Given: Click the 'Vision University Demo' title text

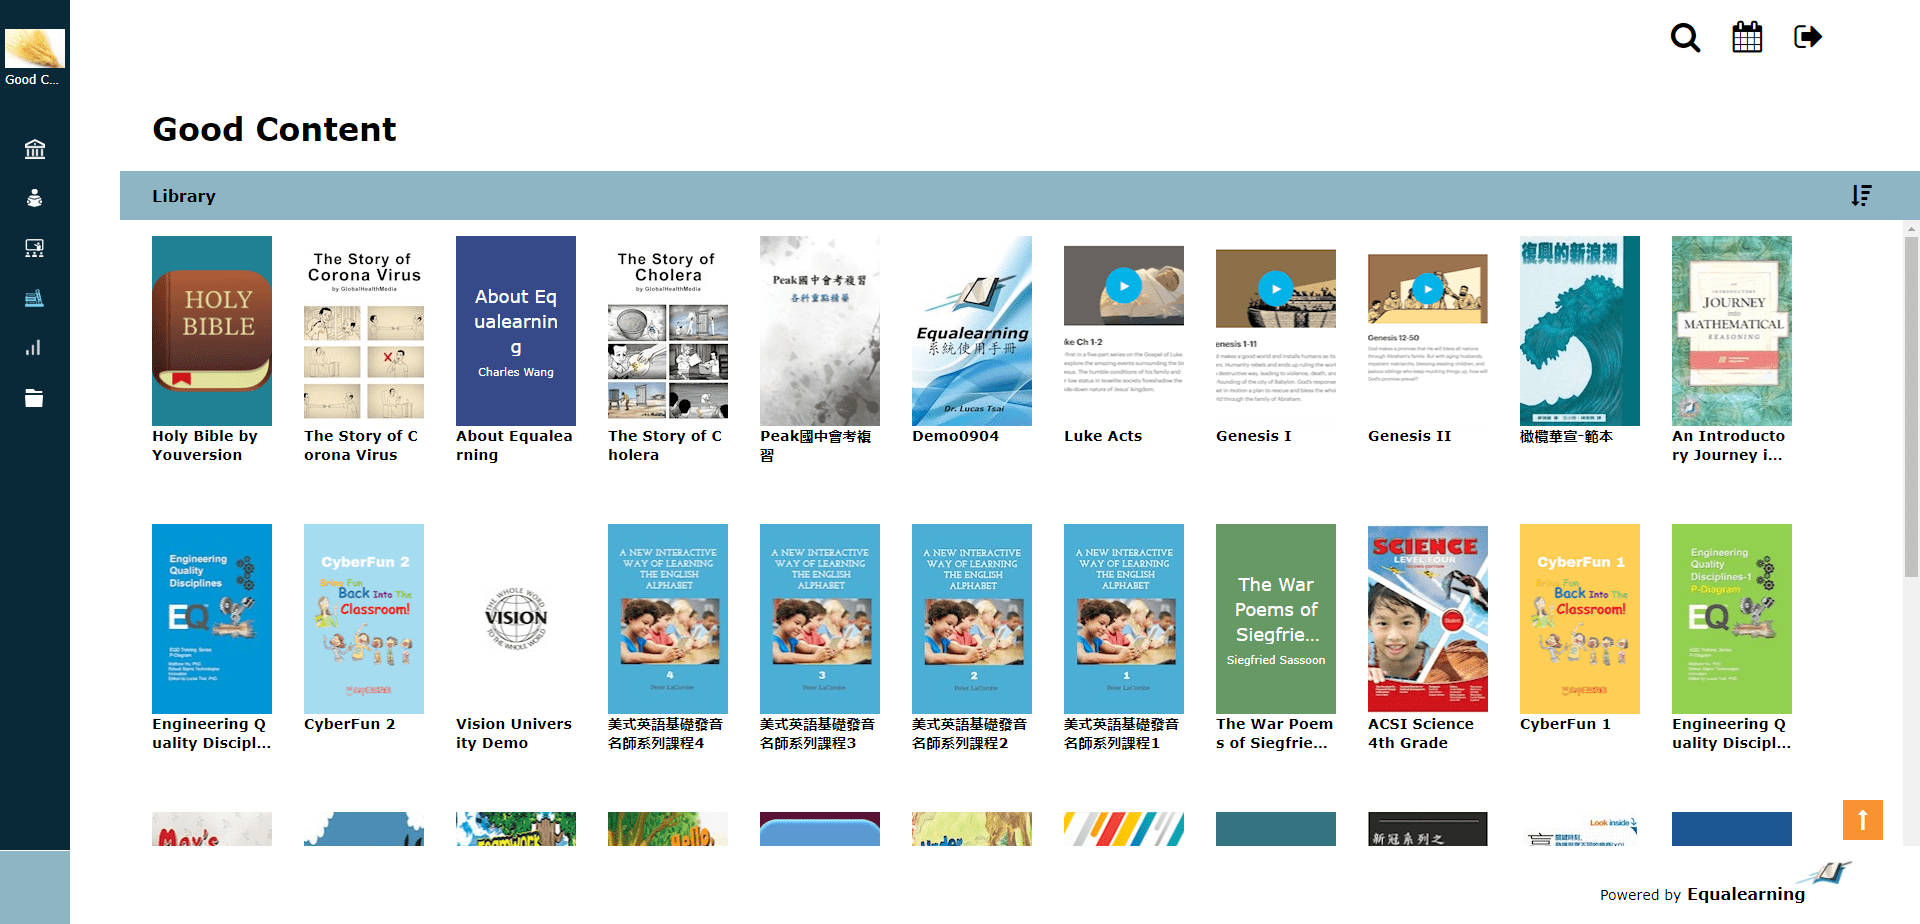Looking at the screenshot, I should (x=514, y=733).
